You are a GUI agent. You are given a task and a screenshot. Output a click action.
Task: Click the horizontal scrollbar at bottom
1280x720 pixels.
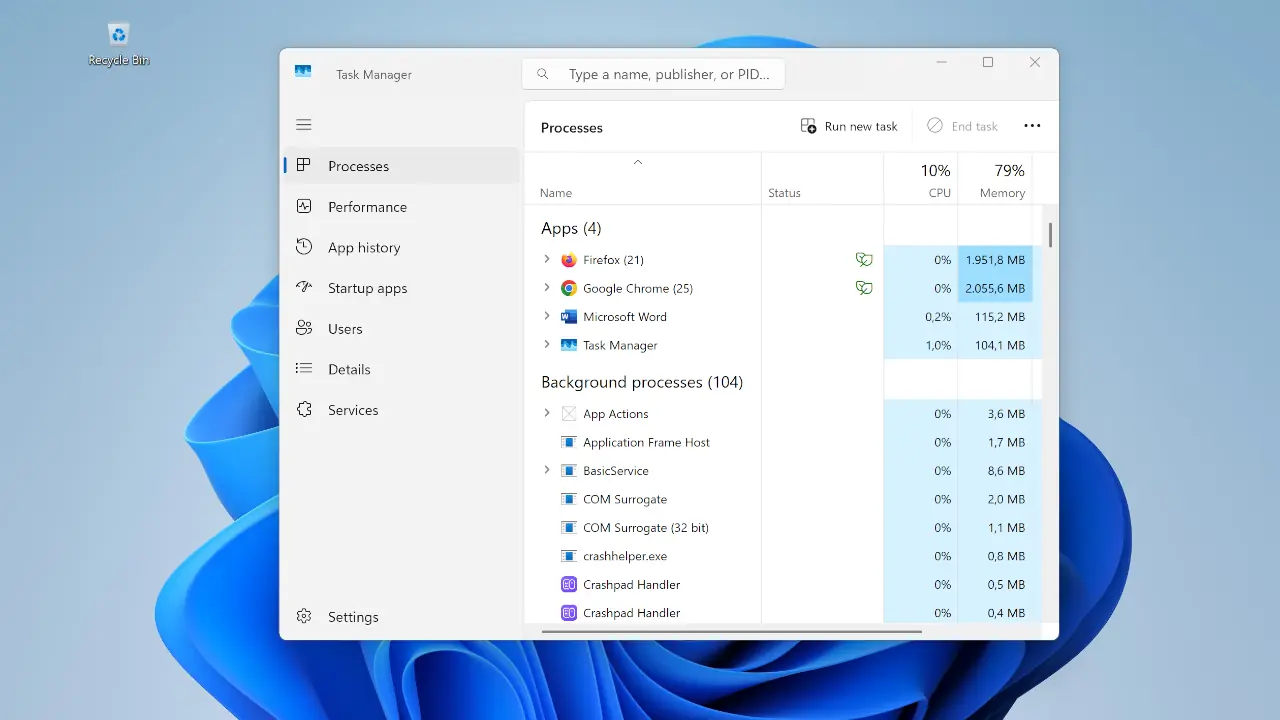point(732,631)
